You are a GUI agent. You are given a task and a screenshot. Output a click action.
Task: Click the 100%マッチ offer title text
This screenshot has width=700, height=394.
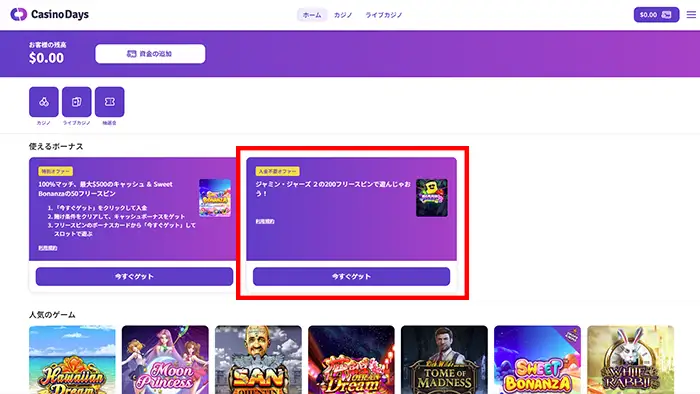coord(105,189)
